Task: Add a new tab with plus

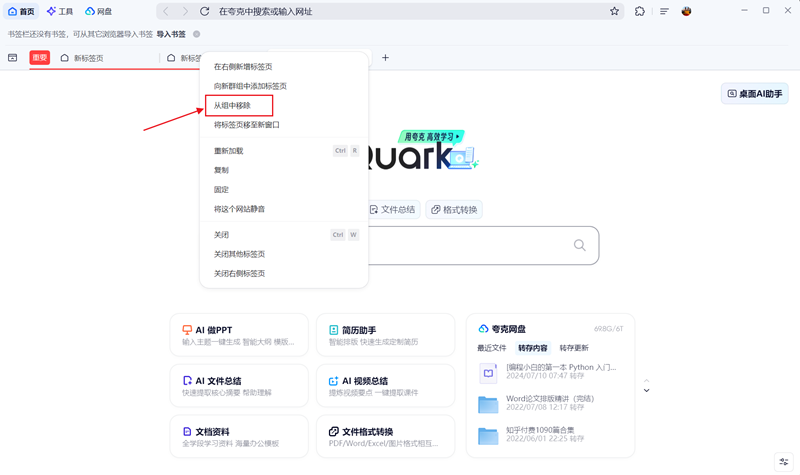Action: (x=385, y=58)
